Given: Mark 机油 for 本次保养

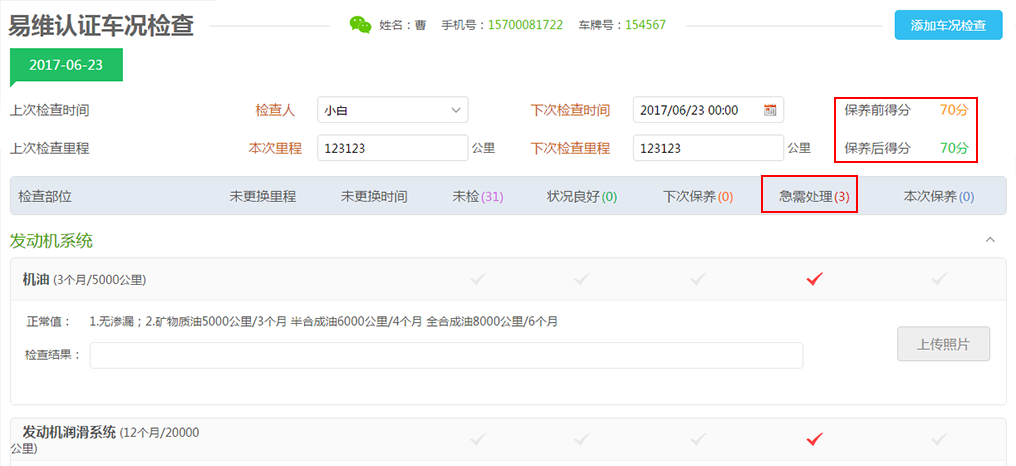Looking at the screenshot, I should [938, 279].
